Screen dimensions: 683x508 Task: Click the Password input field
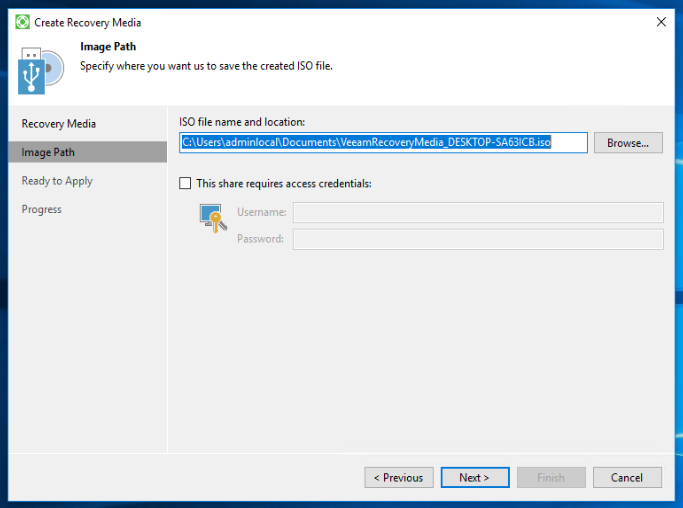pyautogui.click(x=478, y=239)
